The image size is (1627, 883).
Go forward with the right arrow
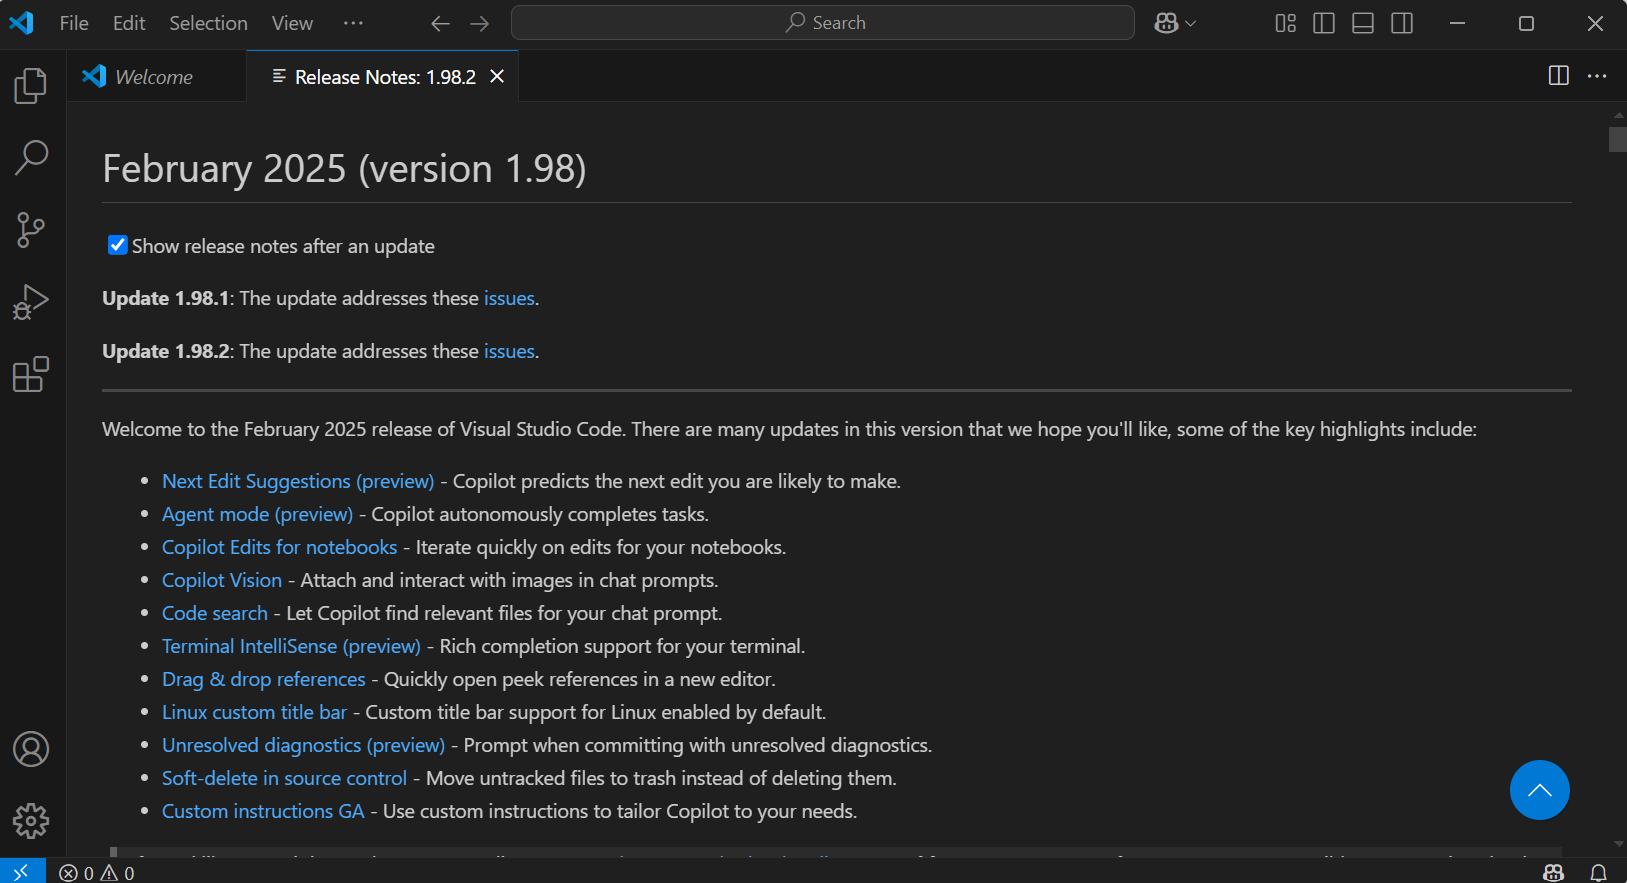pos(480,23)
